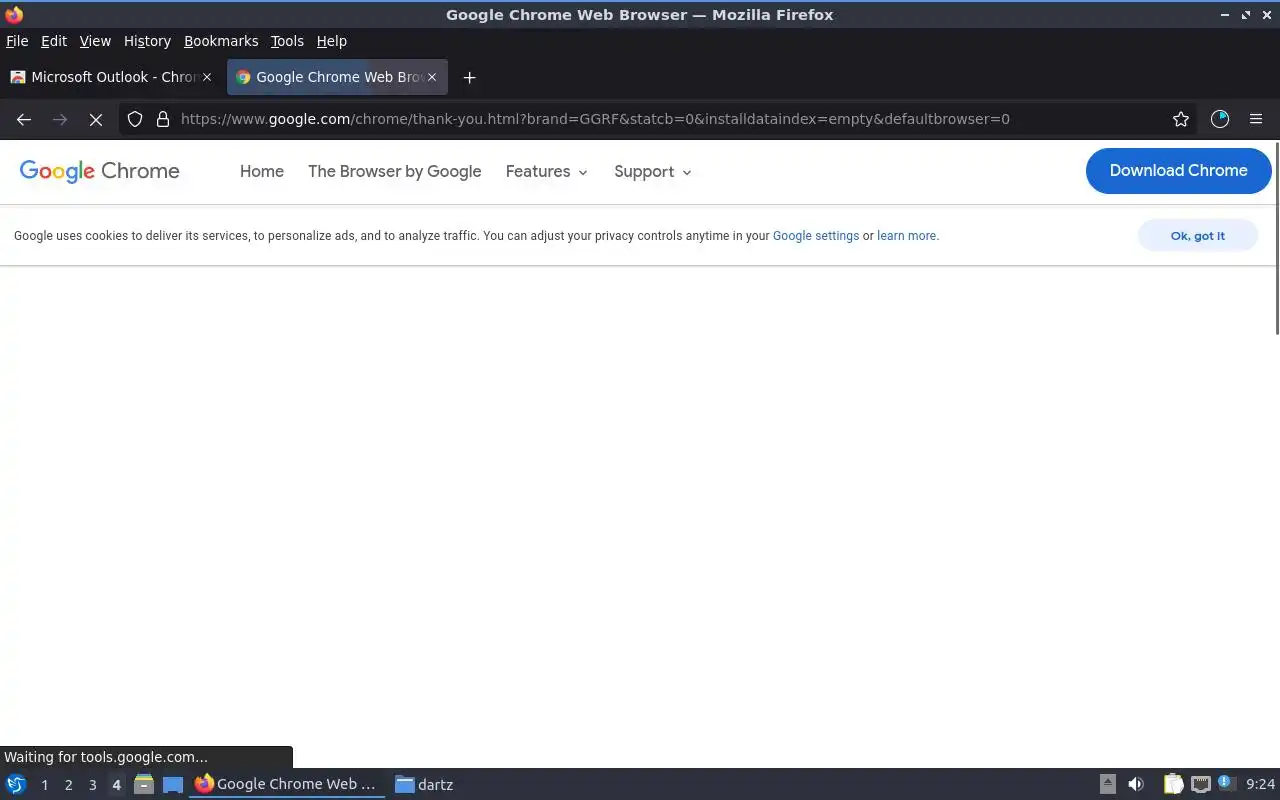The height and width of the screenshot is (800, 1280).
Task: Expand the Support dropdown
Action: click(x=653, y=171)
